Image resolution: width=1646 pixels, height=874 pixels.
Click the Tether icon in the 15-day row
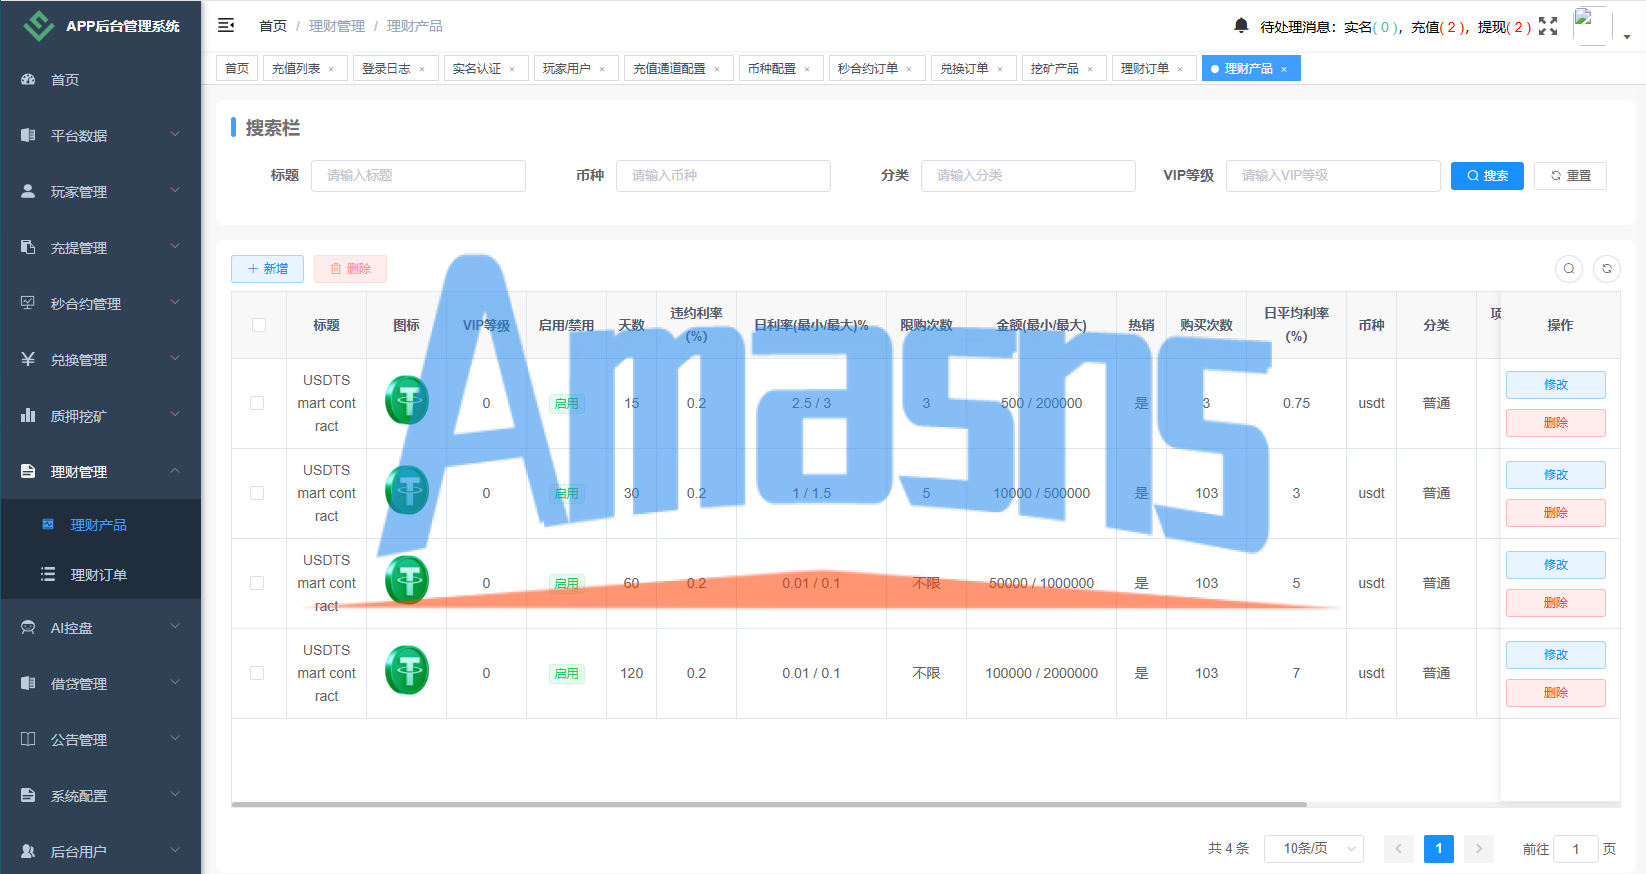(x=407, y=400)
